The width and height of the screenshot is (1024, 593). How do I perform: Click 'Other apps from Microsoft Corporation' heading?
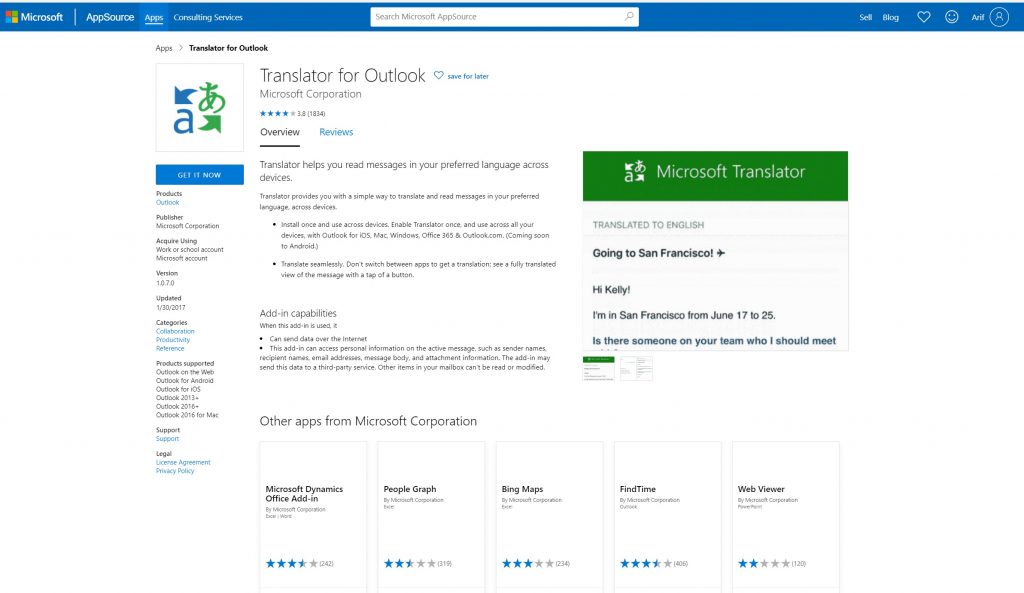pyautogui.click(x=368, y=421)
